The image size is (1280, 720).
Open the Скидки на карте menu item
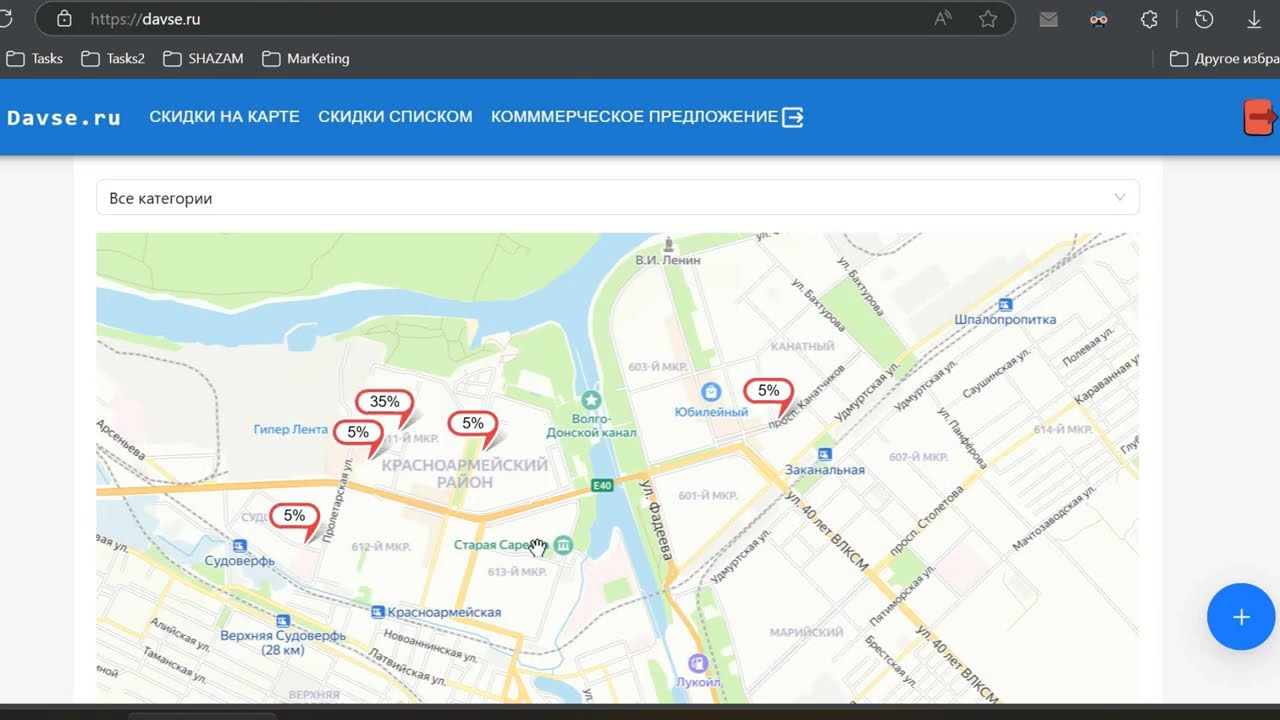pyautogui.click(x=224, y=117)
